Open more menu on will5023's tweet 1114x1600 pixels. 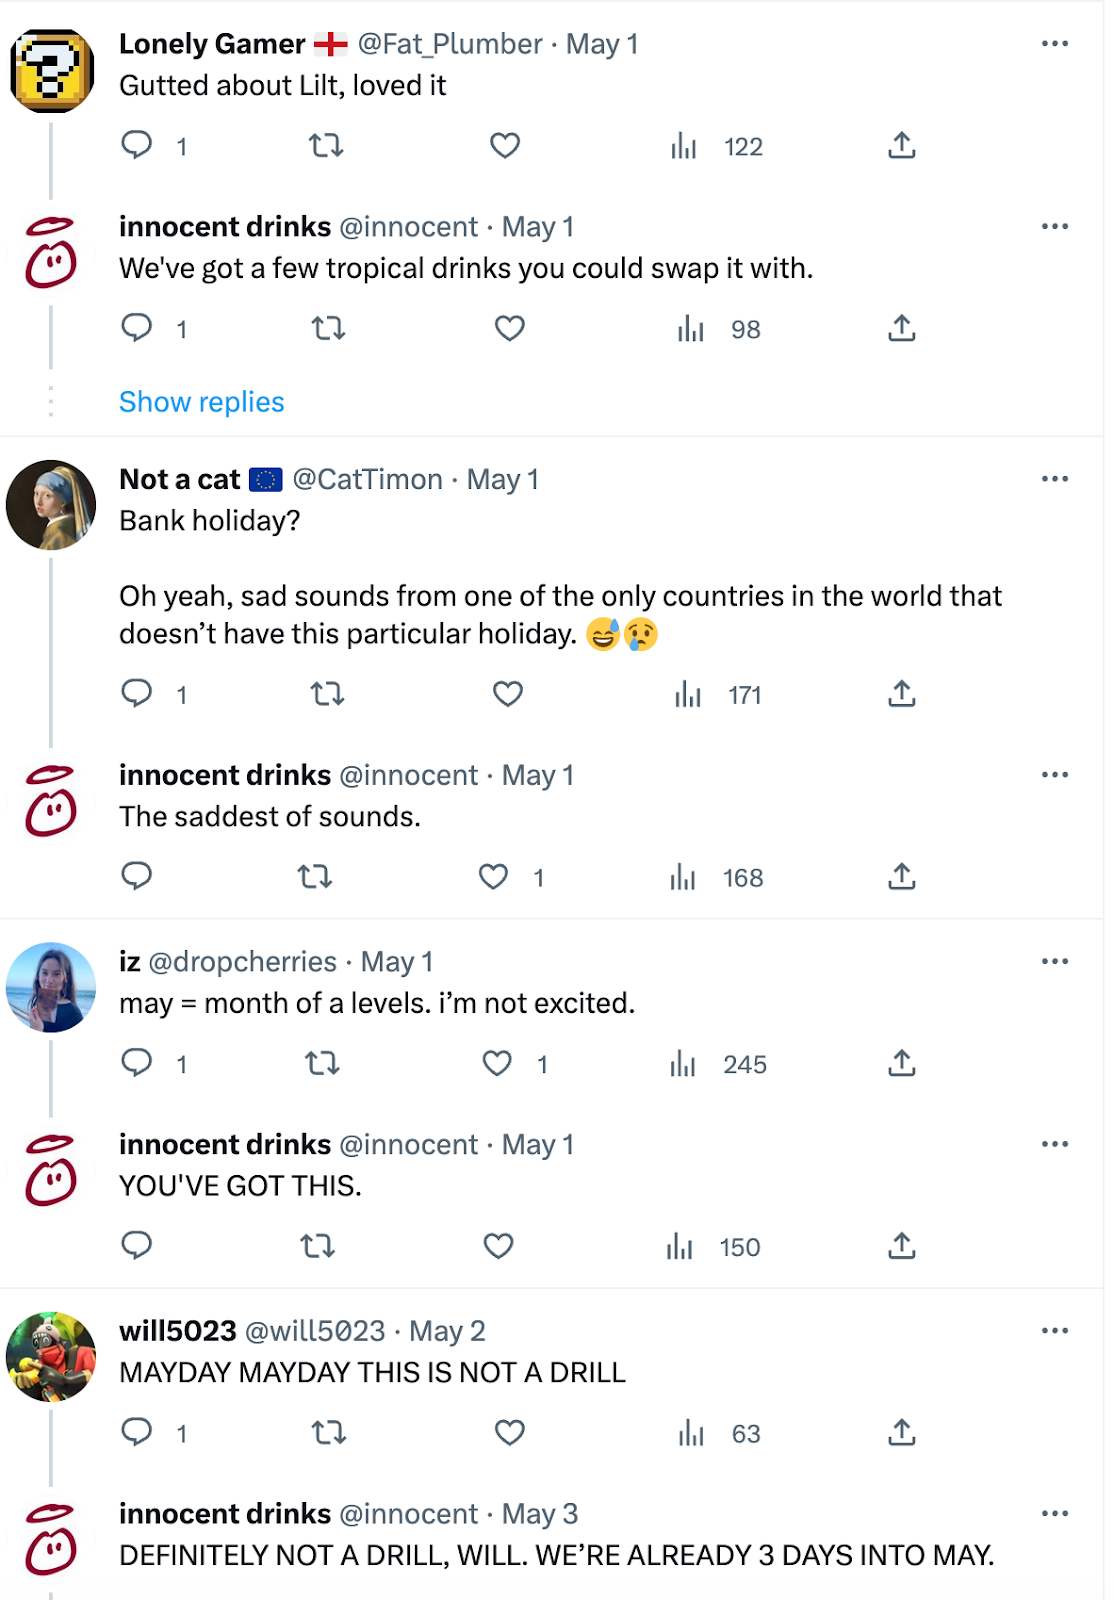1054,1331
